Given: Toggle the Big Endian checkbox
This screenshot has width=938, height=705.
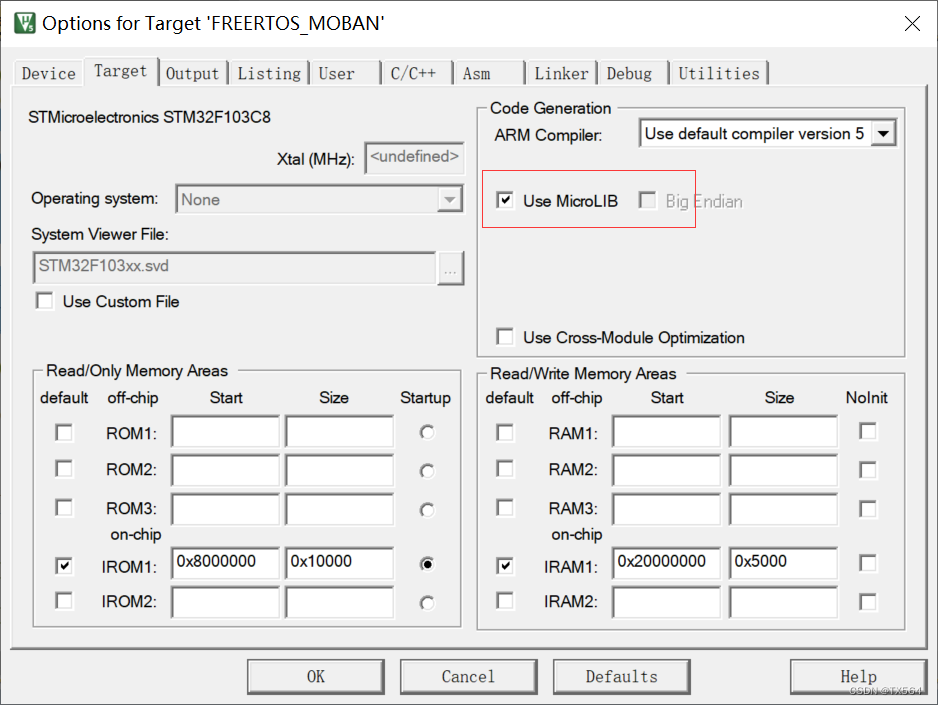Looking at the screenshot, I should 647,200.
